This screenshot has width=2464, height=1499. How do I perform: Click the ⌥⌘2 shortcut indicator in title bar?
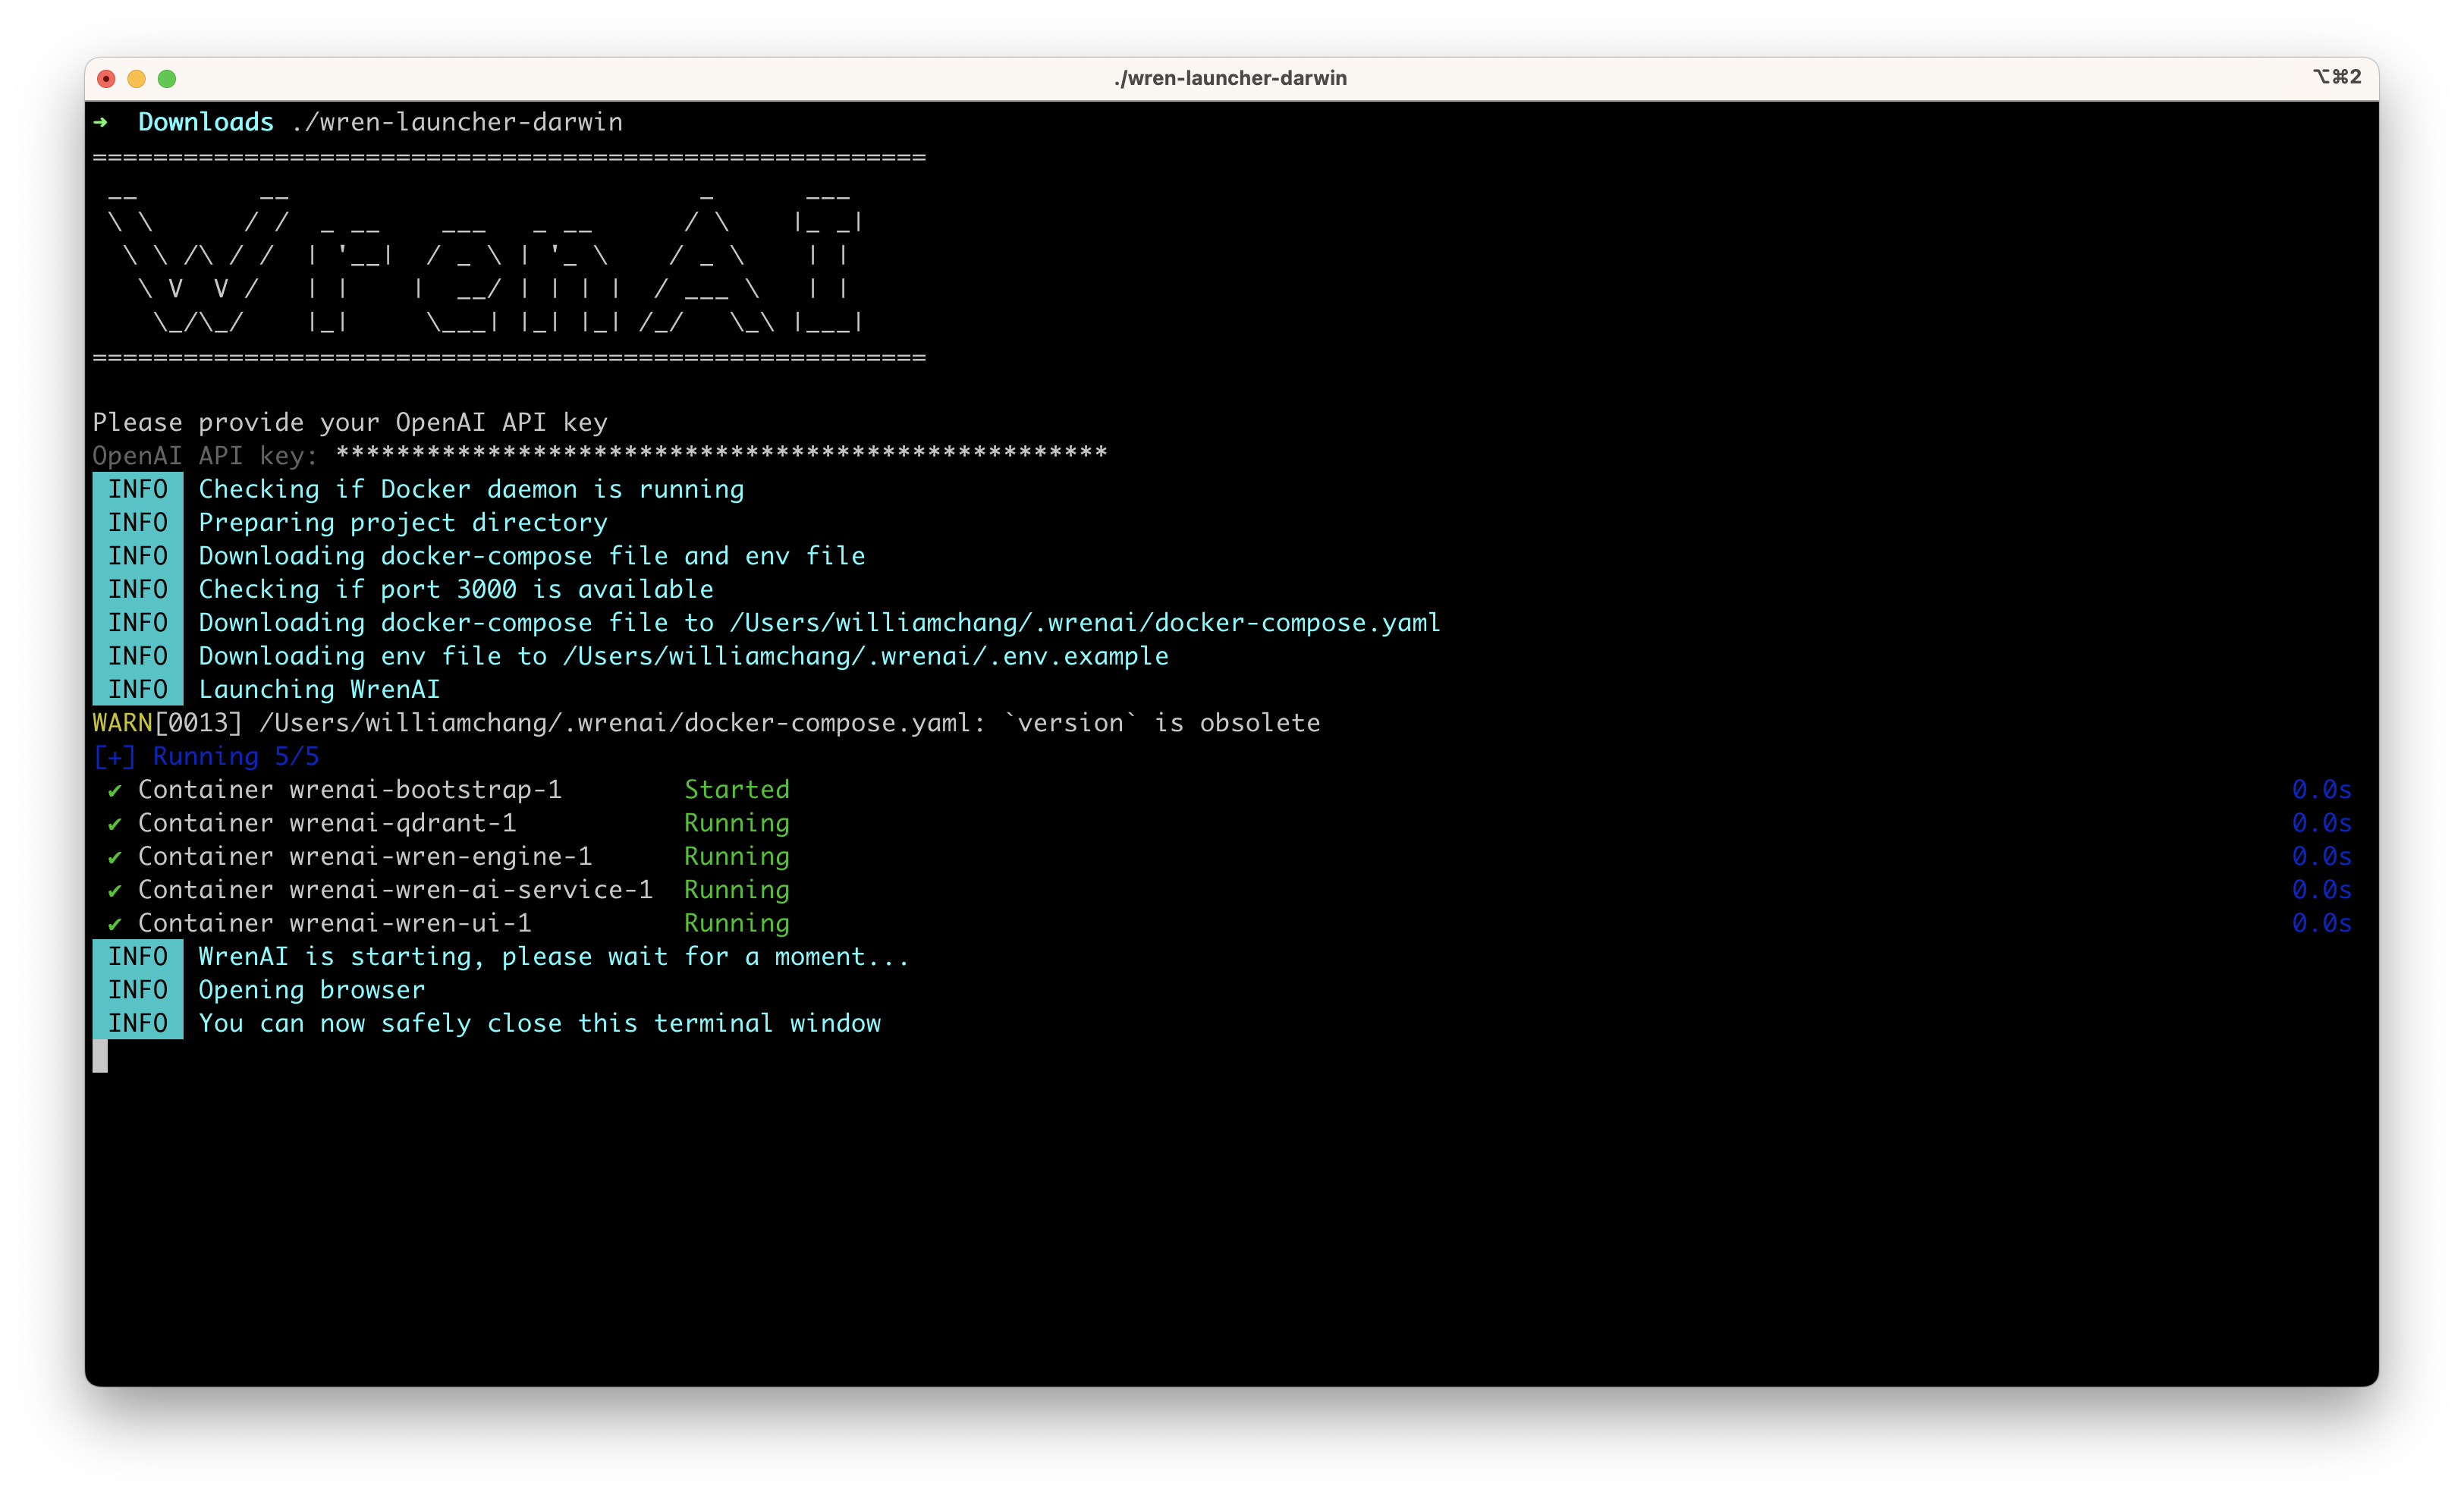pyautogui.click(x=2337, y=77)
